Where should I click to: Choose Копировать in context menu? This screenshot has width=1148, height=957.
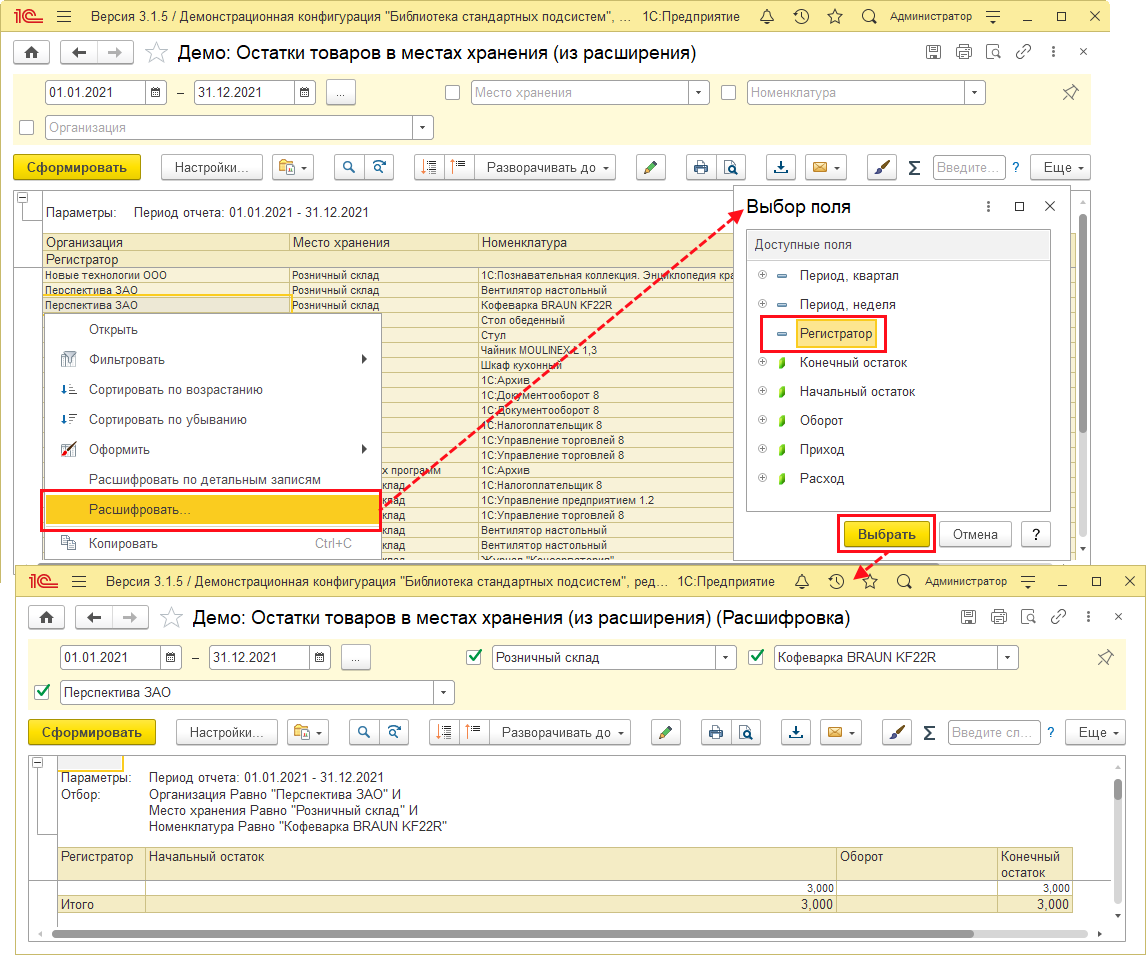(212, 543)
